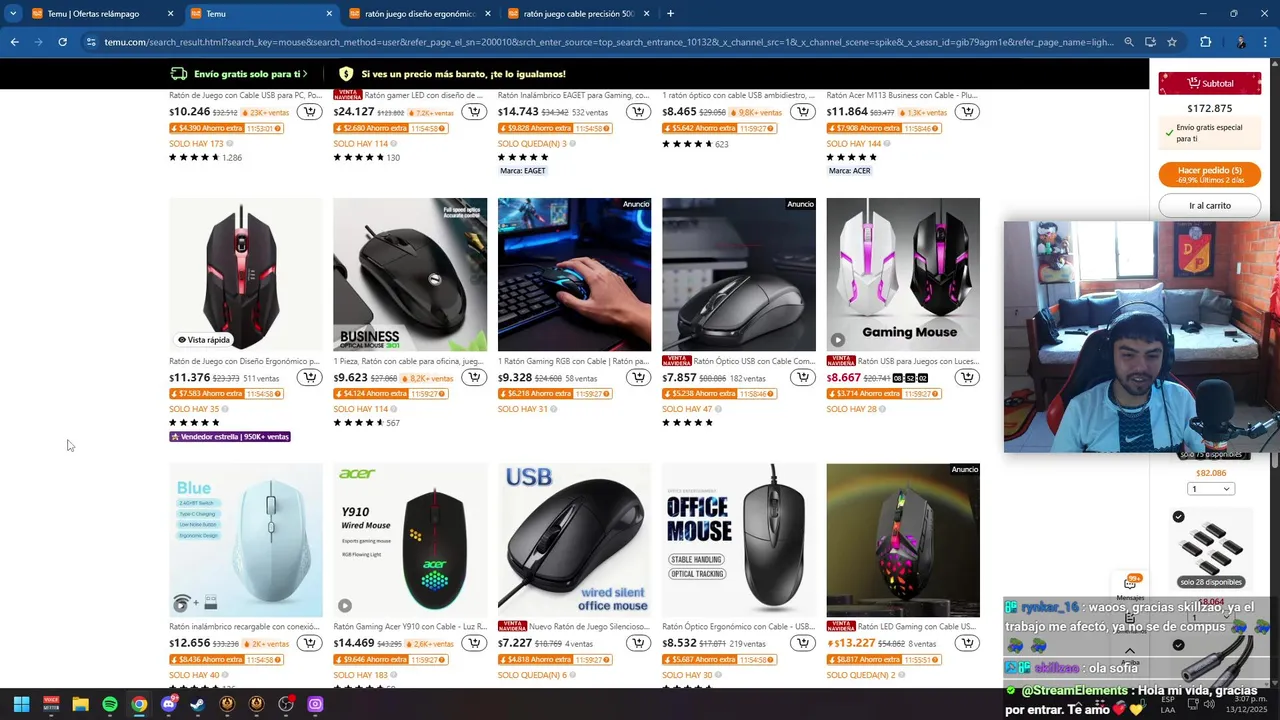Screen dimensions: 1280x720
Task: Open Spotify from the Windows taskbar
Action: pyautogui.click(x=110, y=704)
